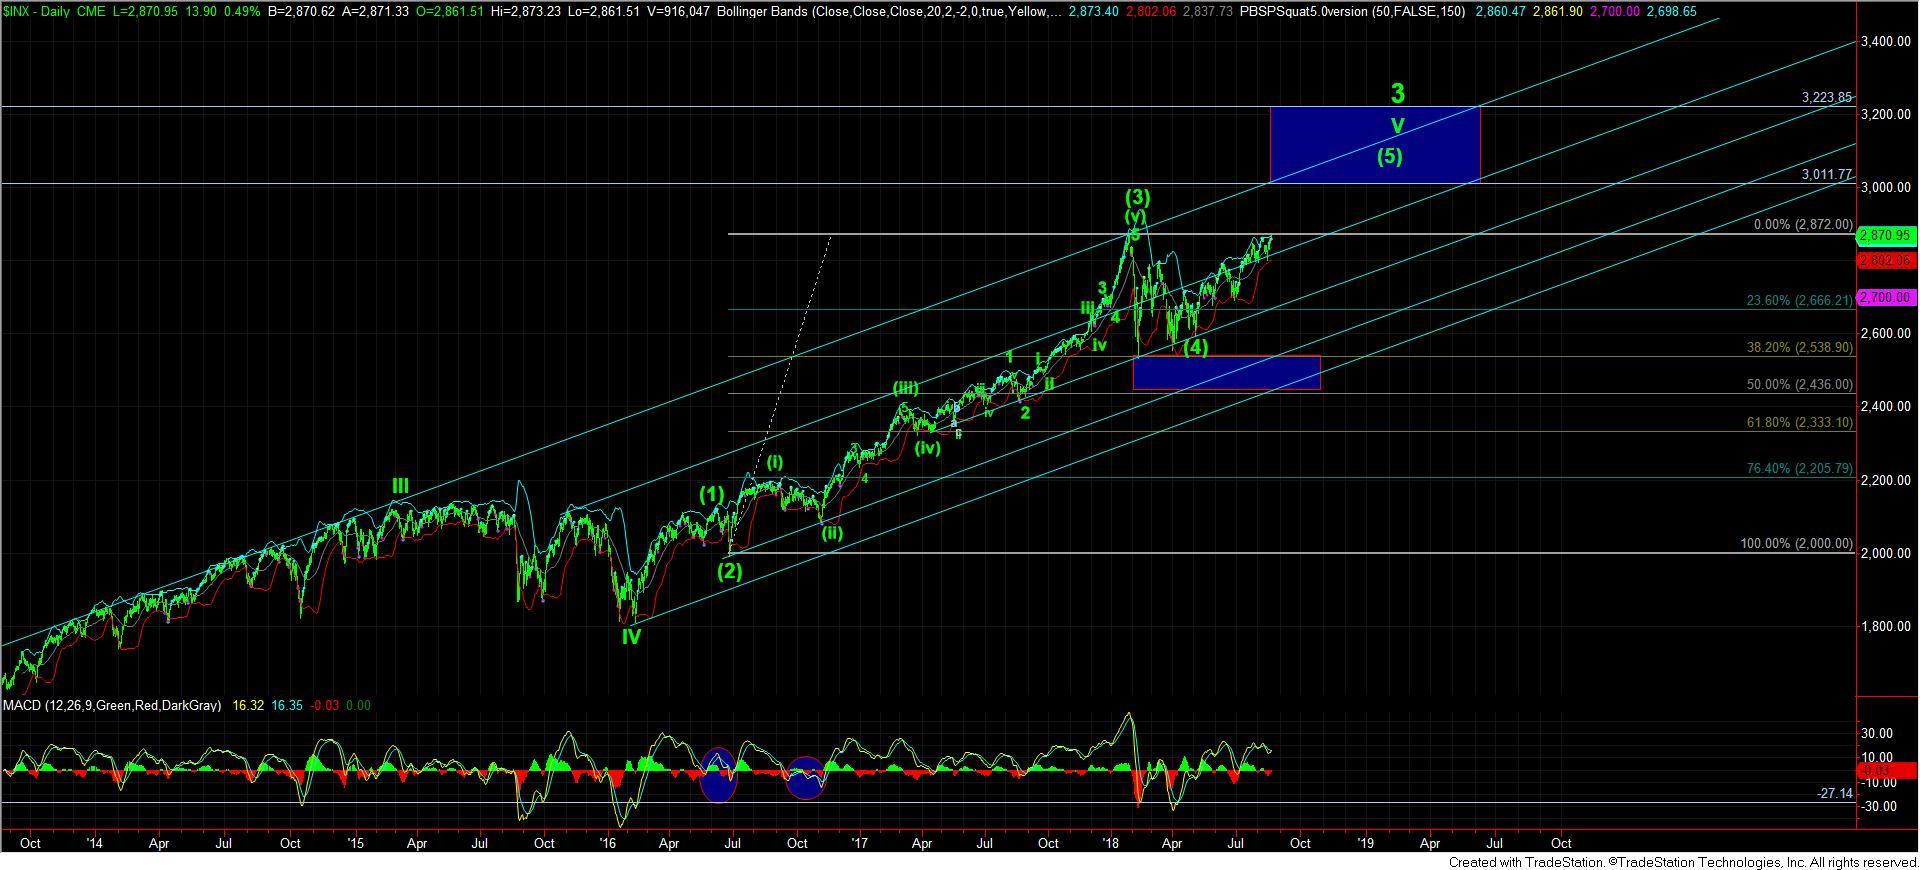The width and height of the screenshot is (1920, 870).
Task: Select the lower blue support box
Action: [1226, 372]
